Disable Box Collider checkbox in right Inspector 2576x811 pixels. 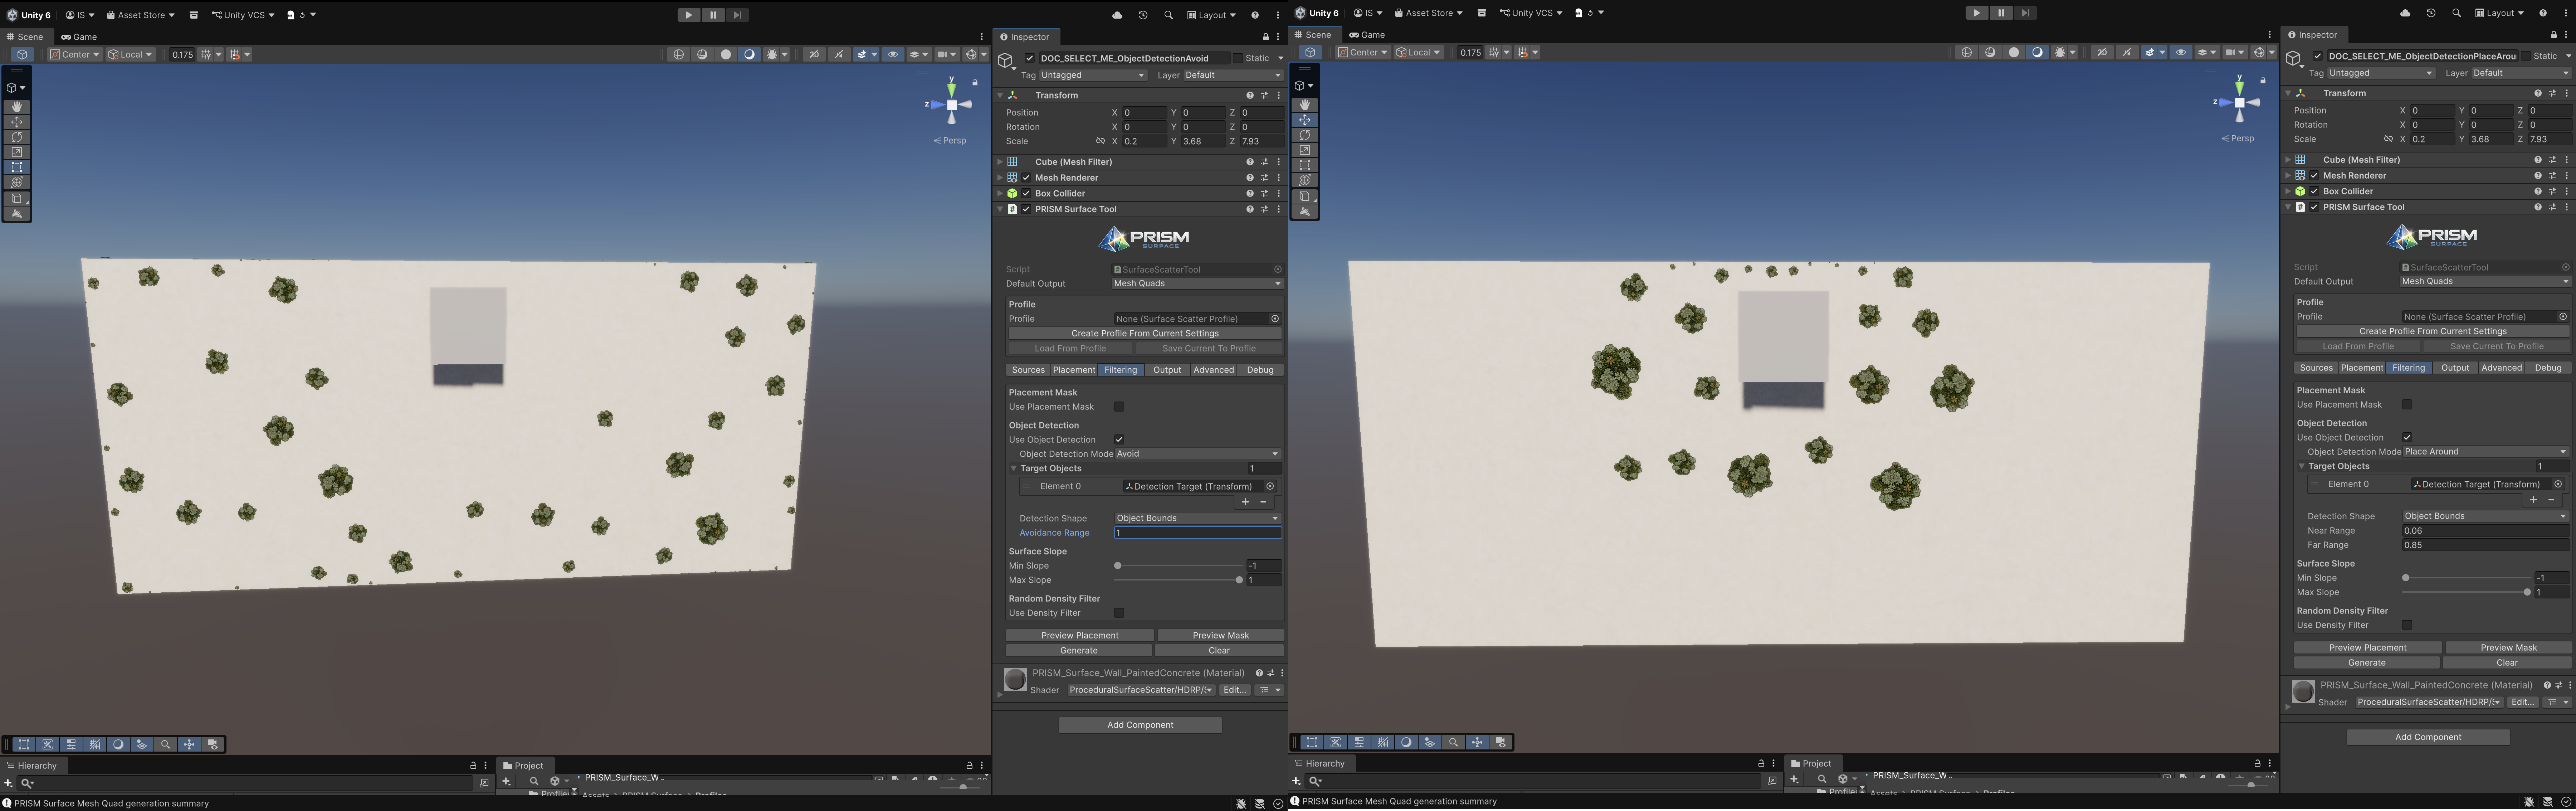click(x=2314, y=191)
